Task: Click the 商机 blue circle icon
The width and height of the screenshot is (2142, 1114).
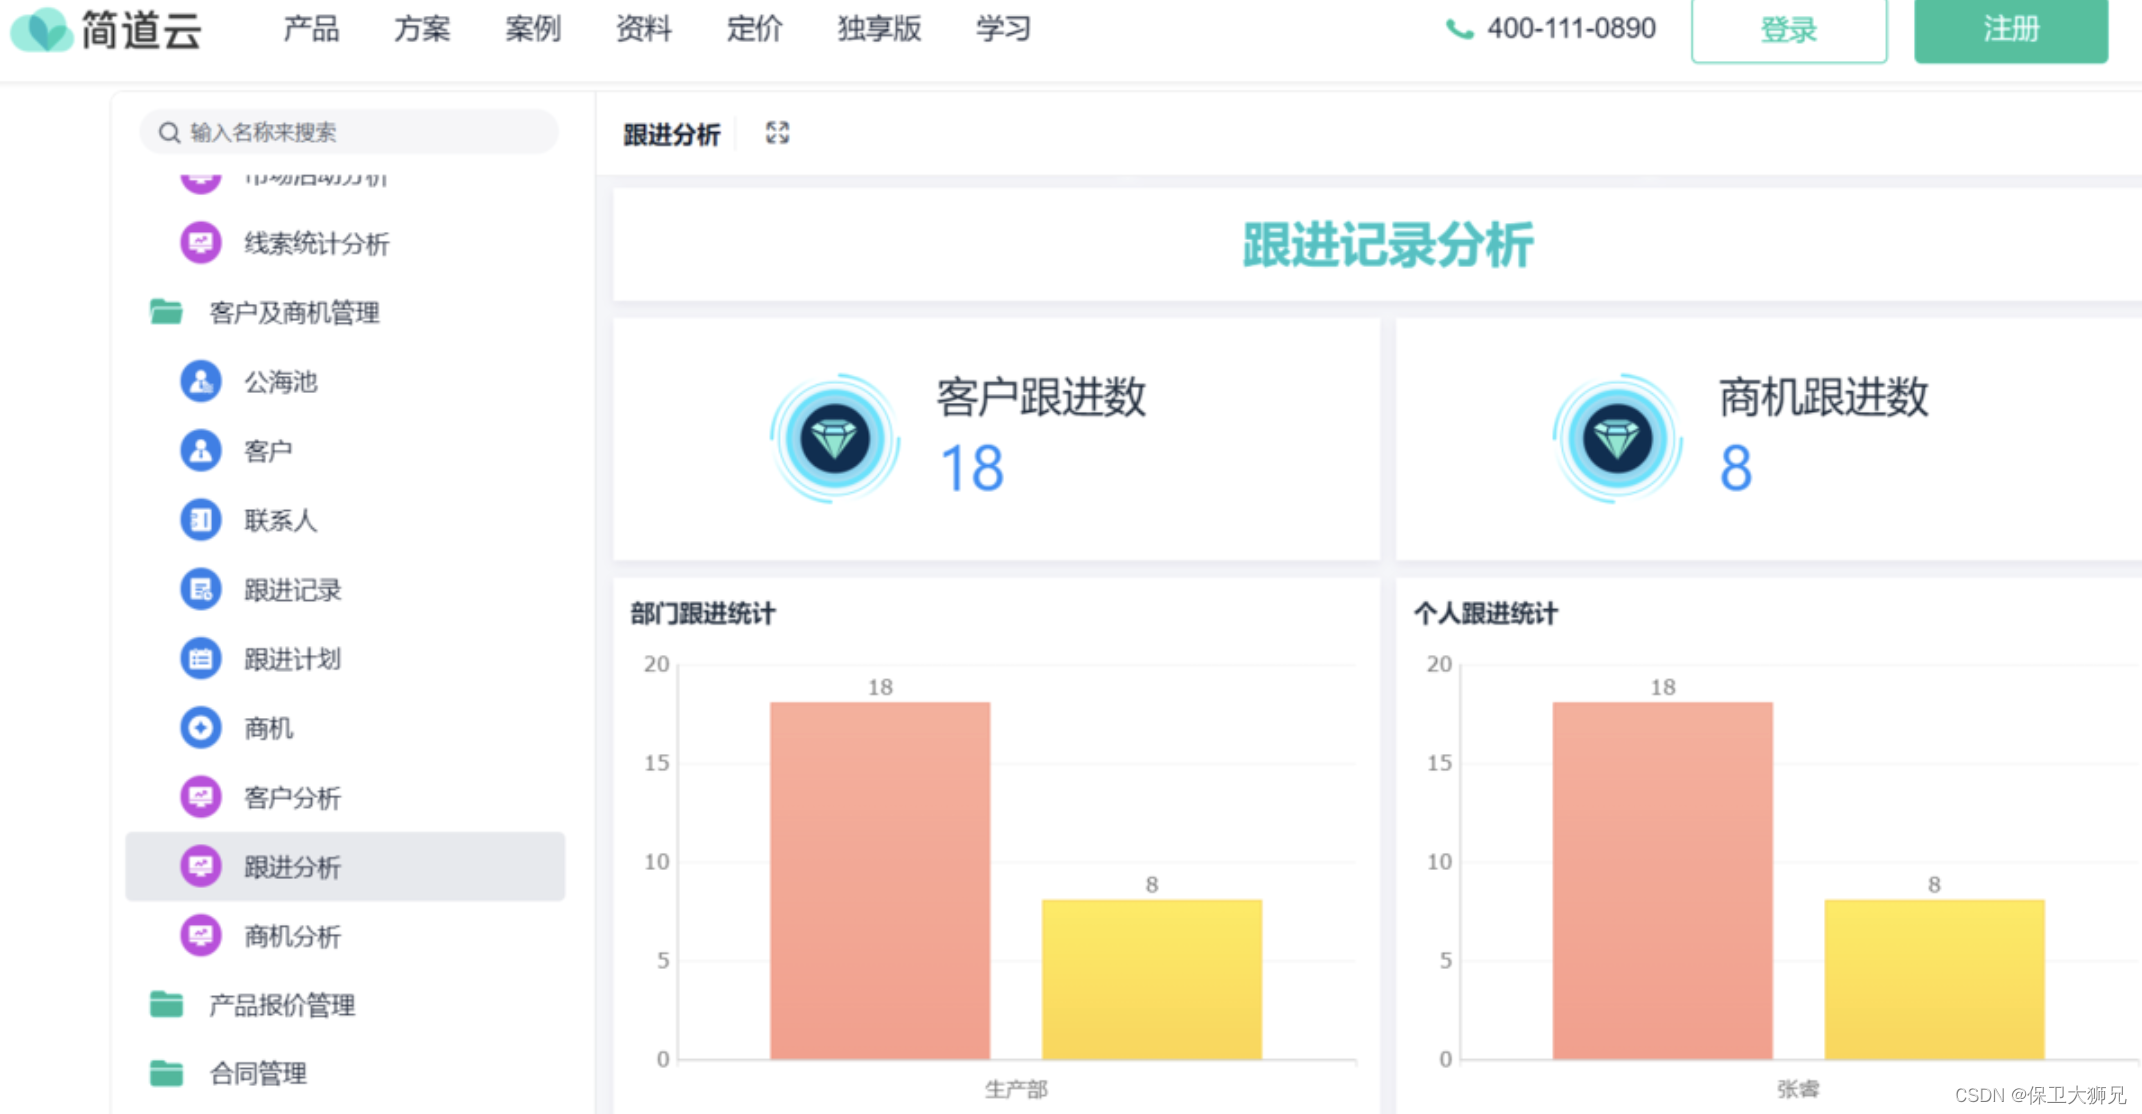Action: [201, 728]
